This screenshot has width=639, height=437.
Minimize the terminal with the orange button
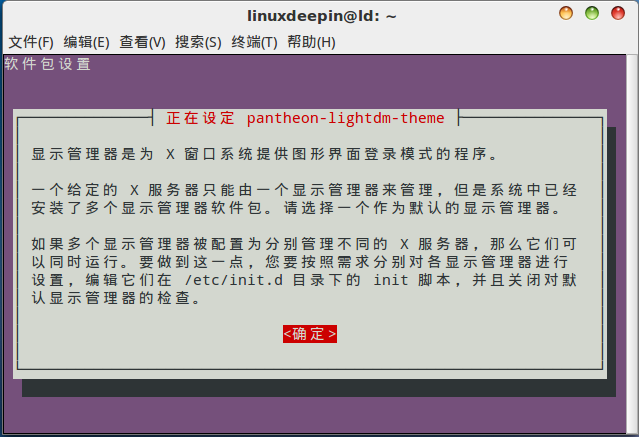click(566, 13)
